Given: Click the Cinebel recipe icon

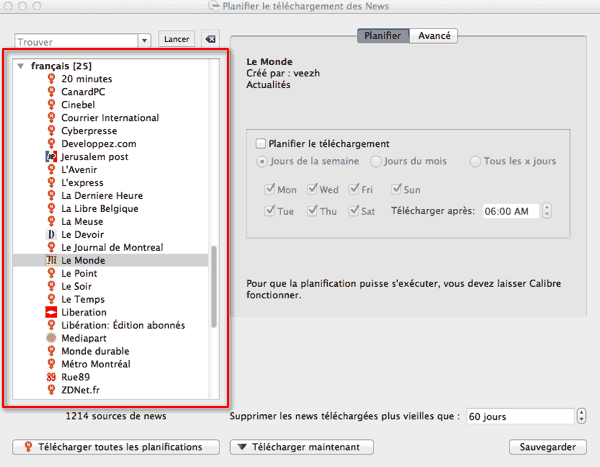Looking at the screenshot, I should pyautogui.click(x=51, y=105).
